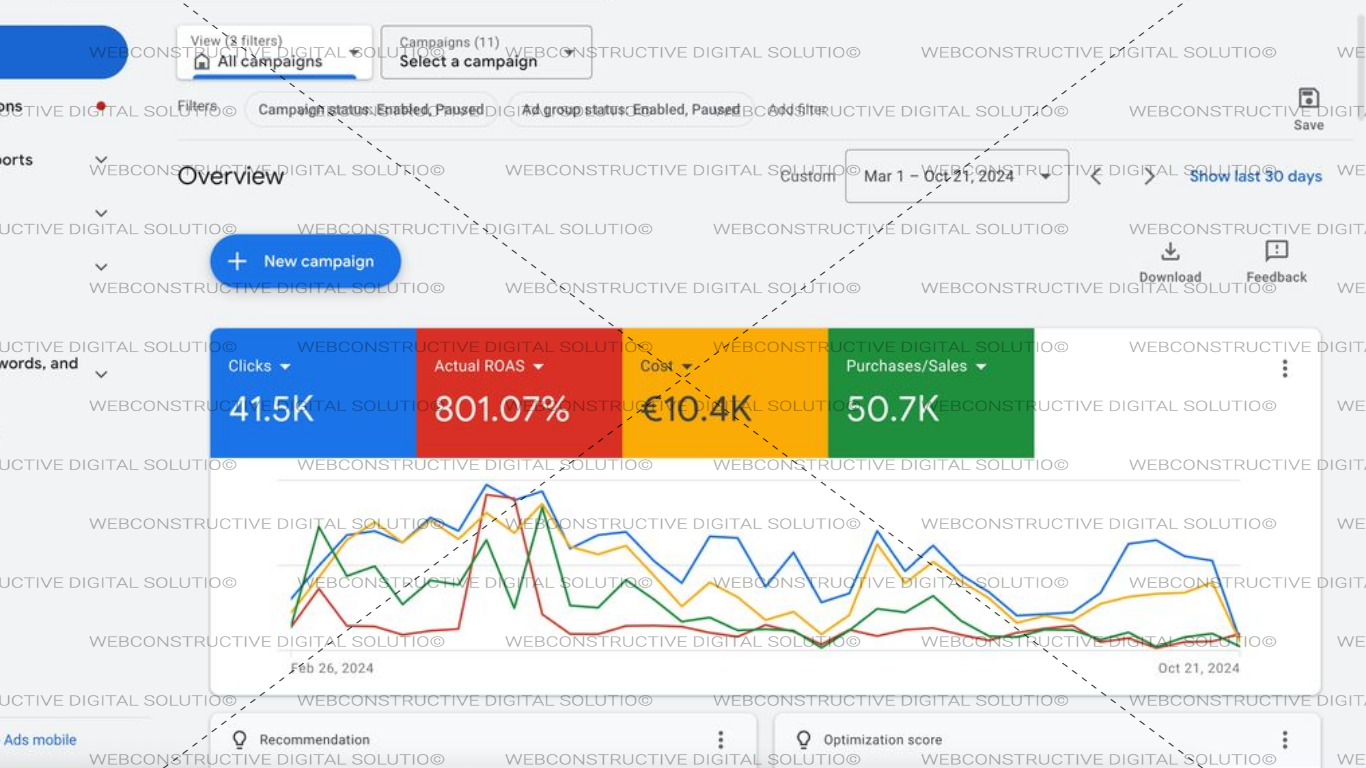The height and width of the screenshot is (768, 1366).
Task: Select the Download icon below the date range
Action: (1170, 252)
